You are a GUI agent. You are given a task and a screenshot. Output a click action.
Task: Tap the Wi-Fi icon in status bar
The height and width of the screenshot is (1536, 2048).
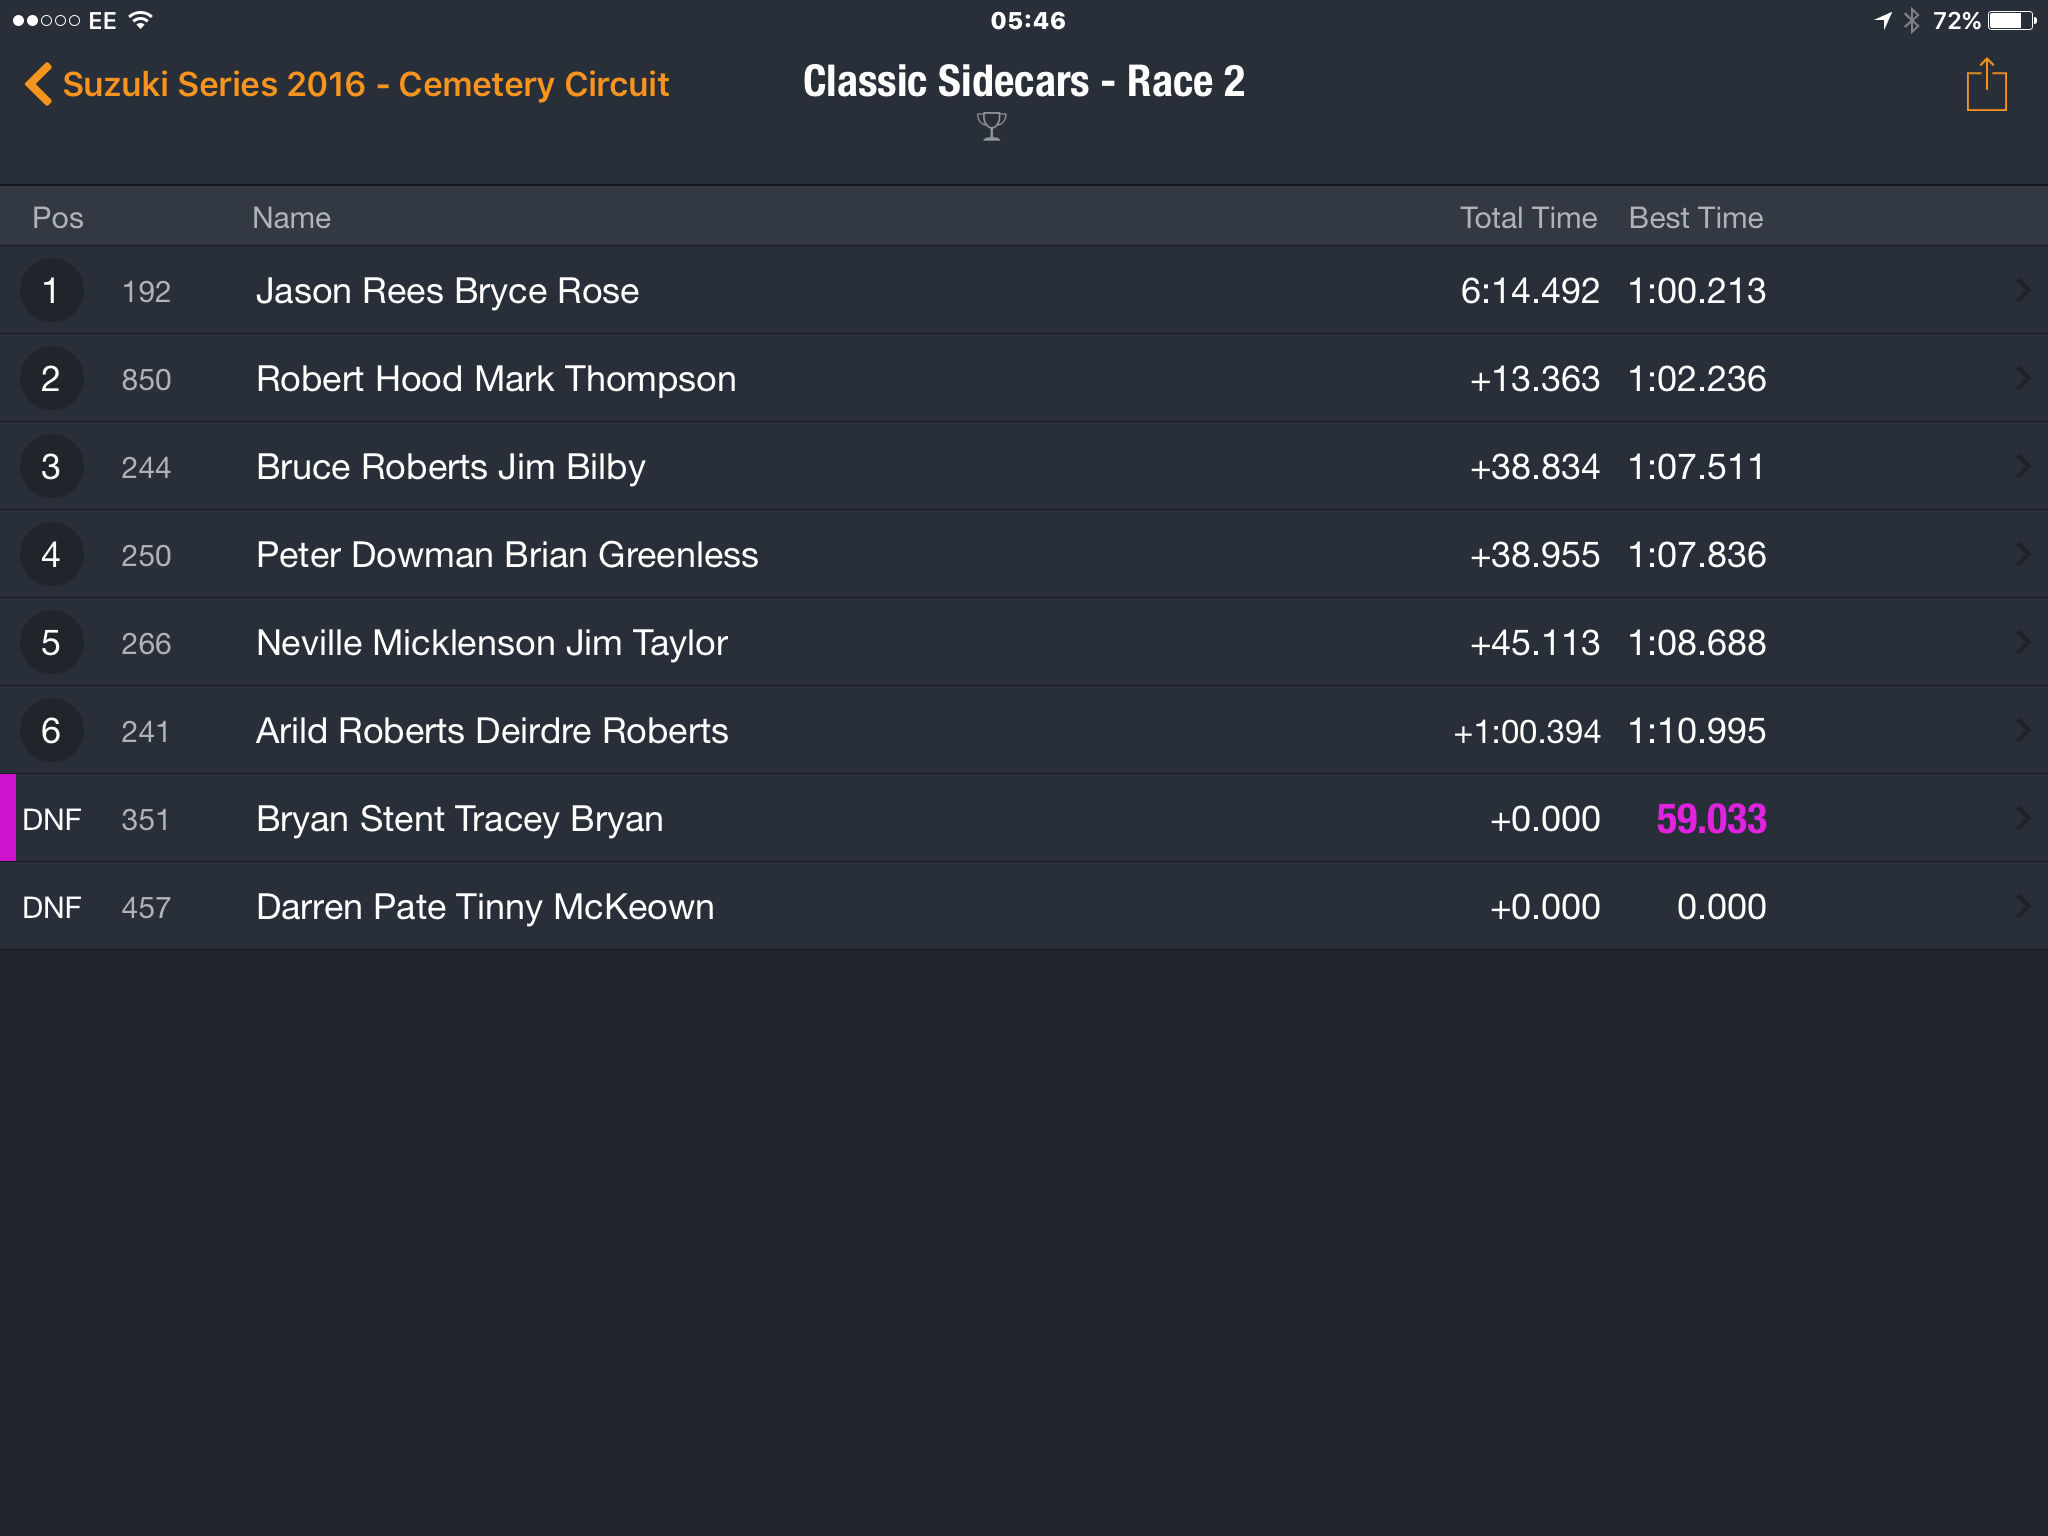(141, 20)
